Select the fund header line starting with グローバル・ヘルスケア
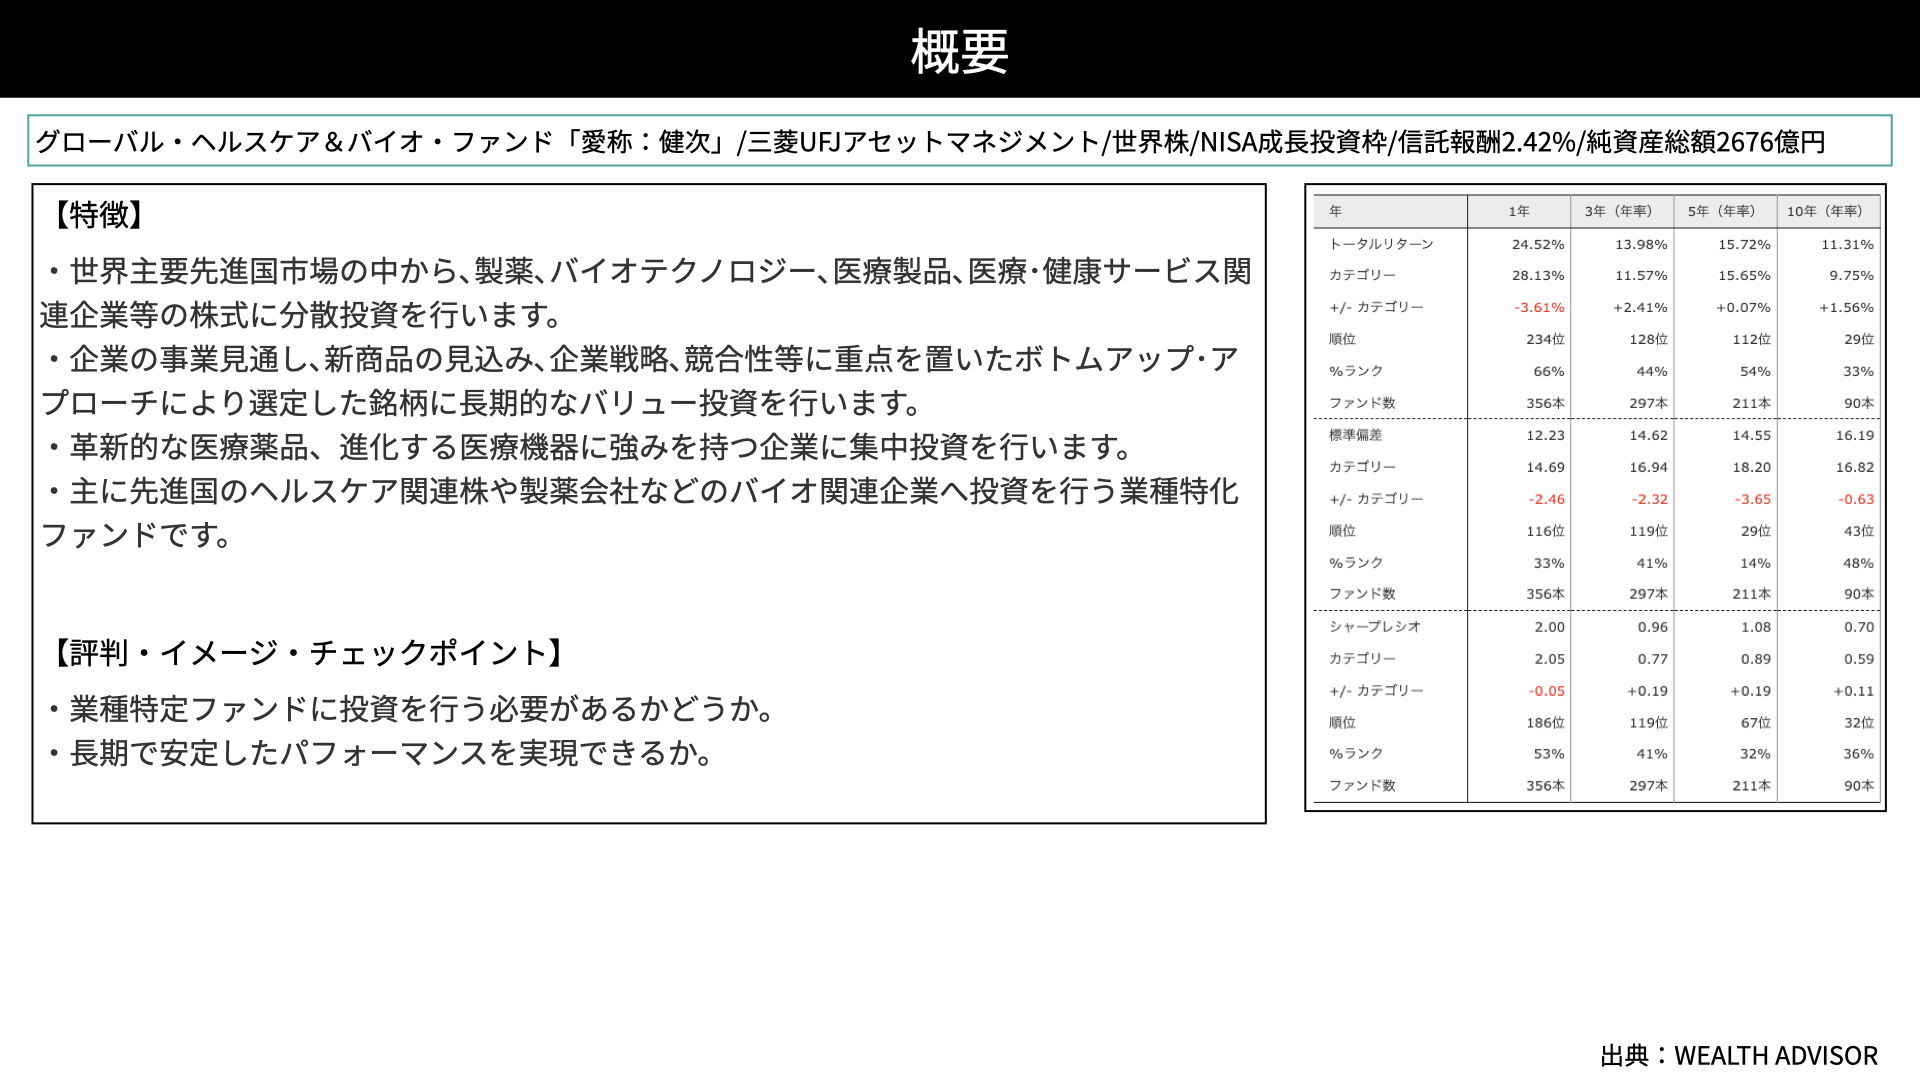 click(930, 142)
